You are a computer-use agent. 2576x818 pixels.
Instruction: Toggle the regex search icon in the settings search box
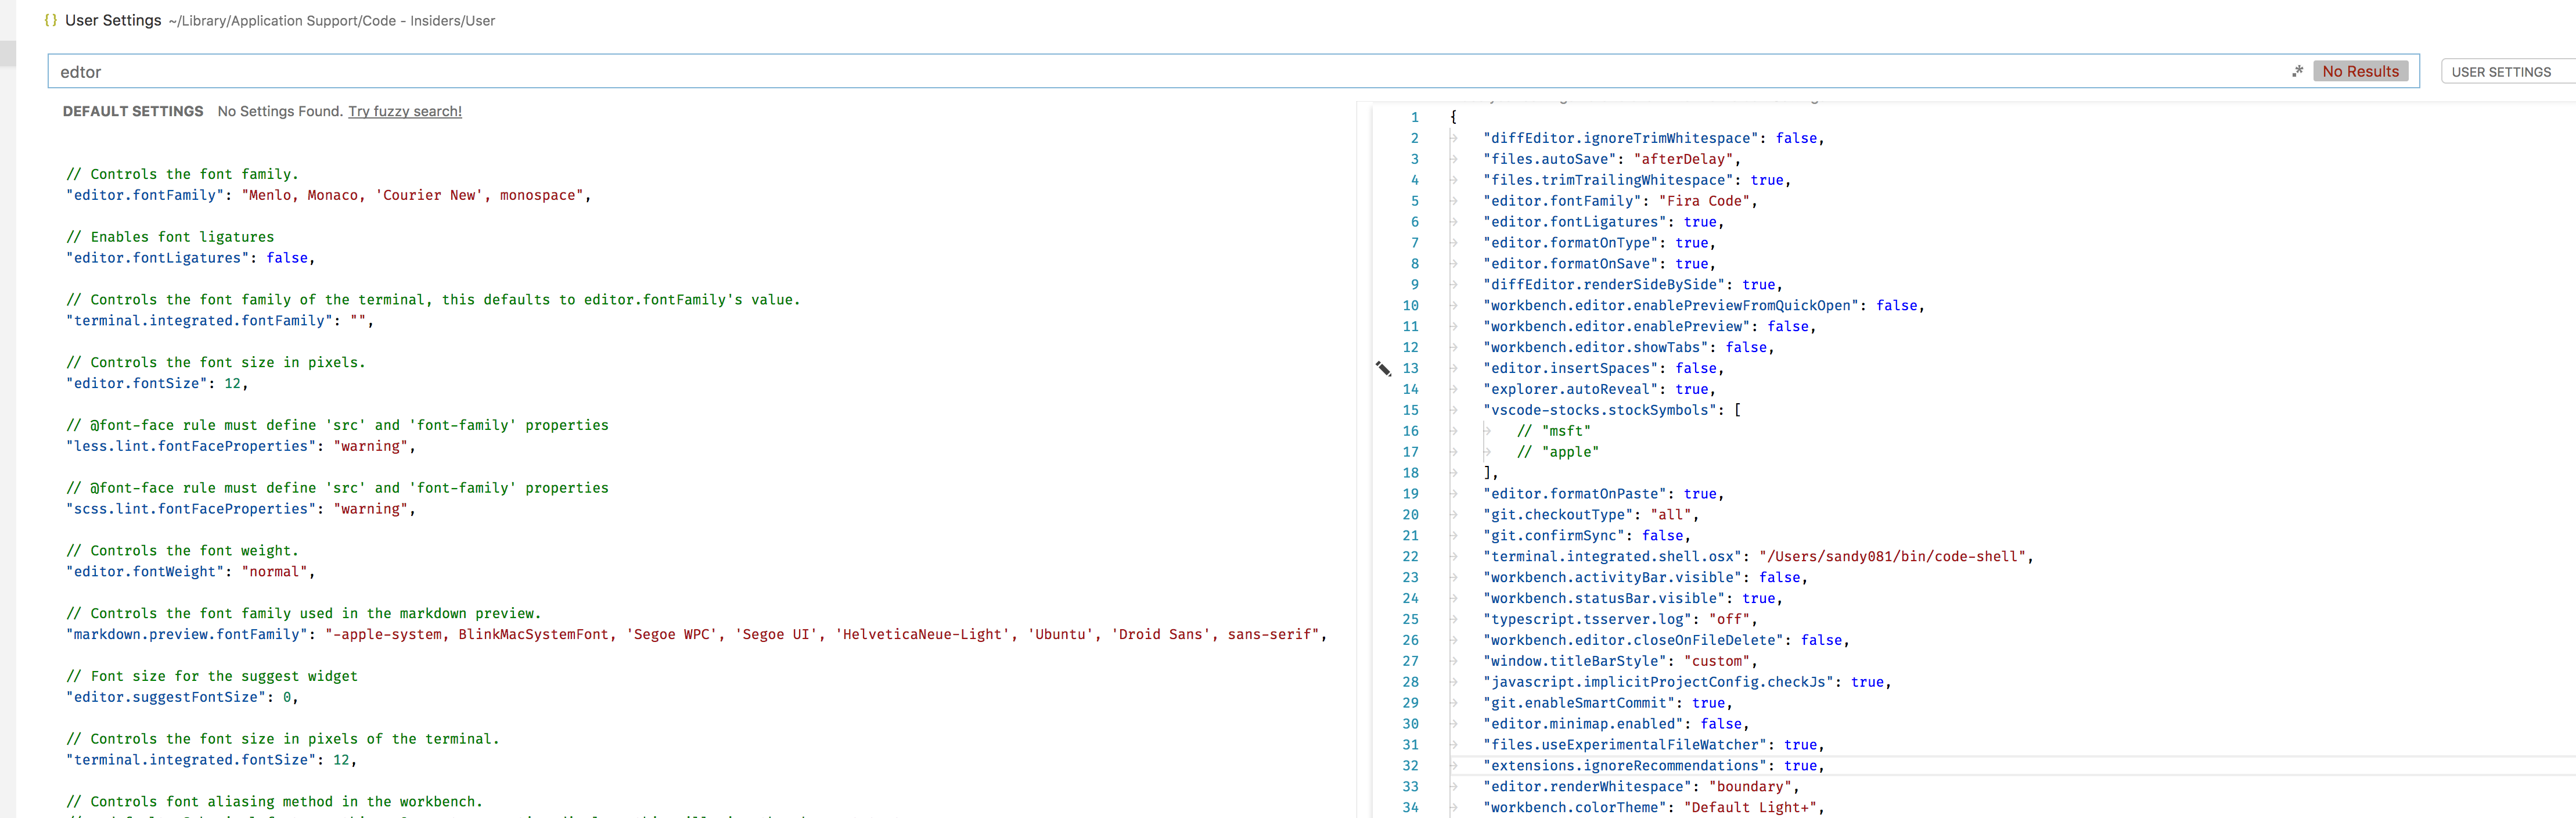(x=2297, y=71)
